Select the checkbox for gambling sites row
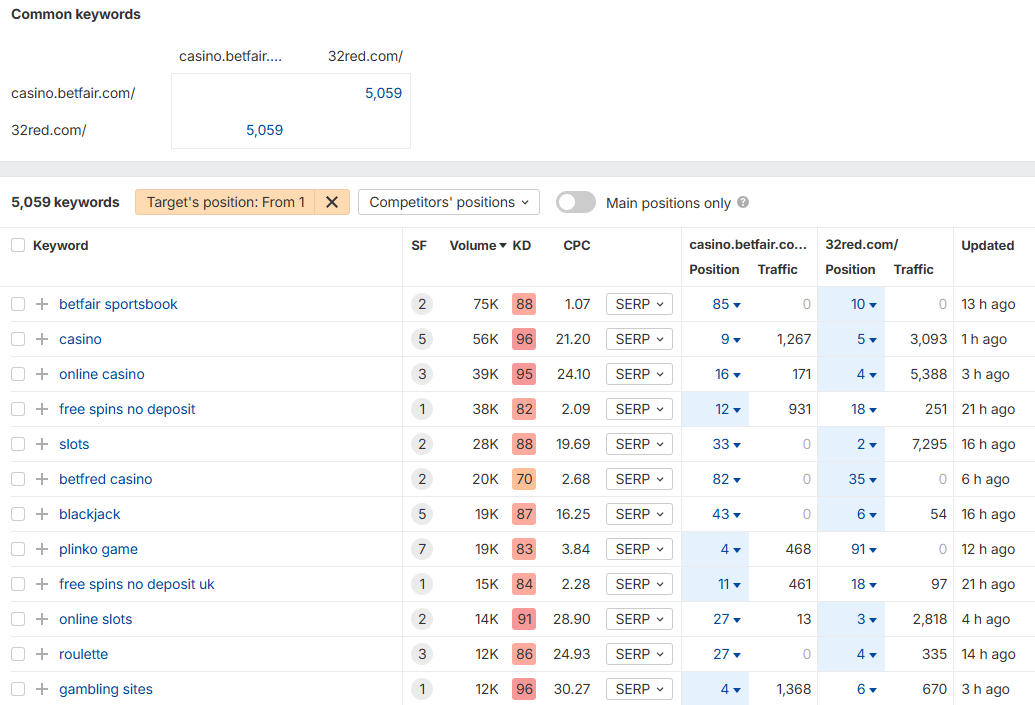This screenshot has height=705, width=1035. click(x=18, y=689)
